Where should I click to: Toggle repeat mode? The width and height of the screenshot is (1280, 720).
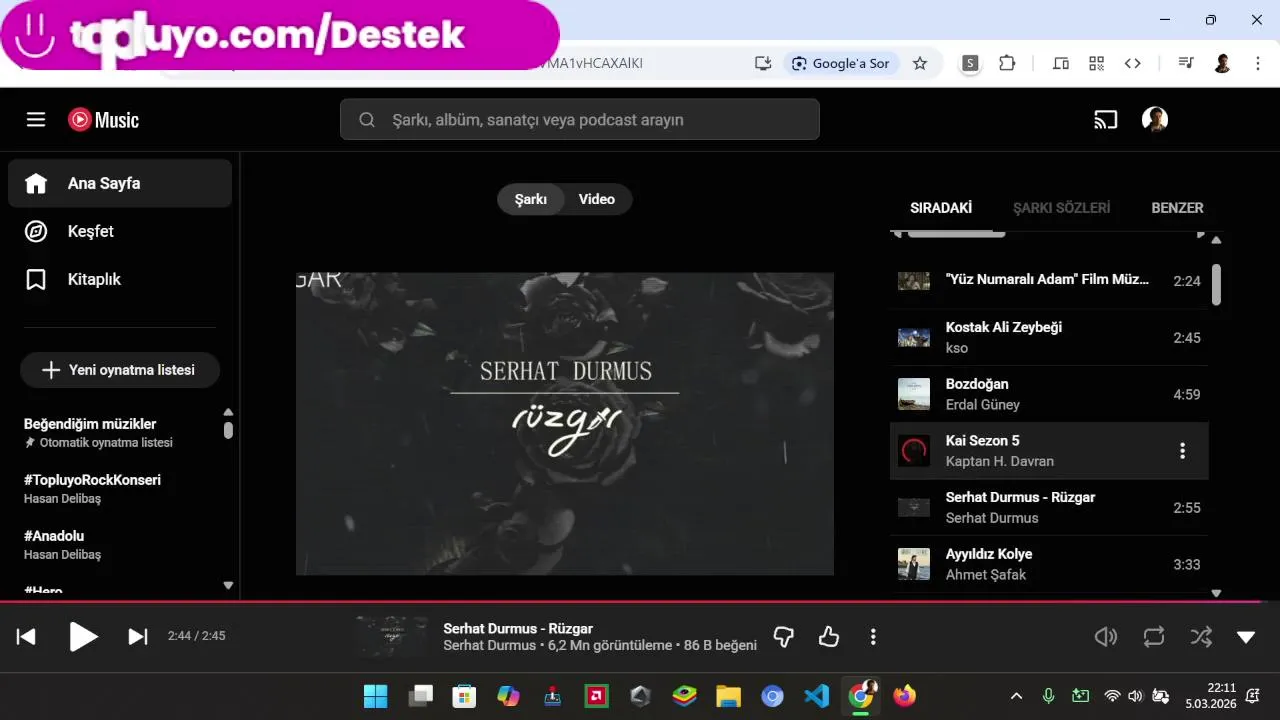pyautogui.click(x=1154, y=637)
